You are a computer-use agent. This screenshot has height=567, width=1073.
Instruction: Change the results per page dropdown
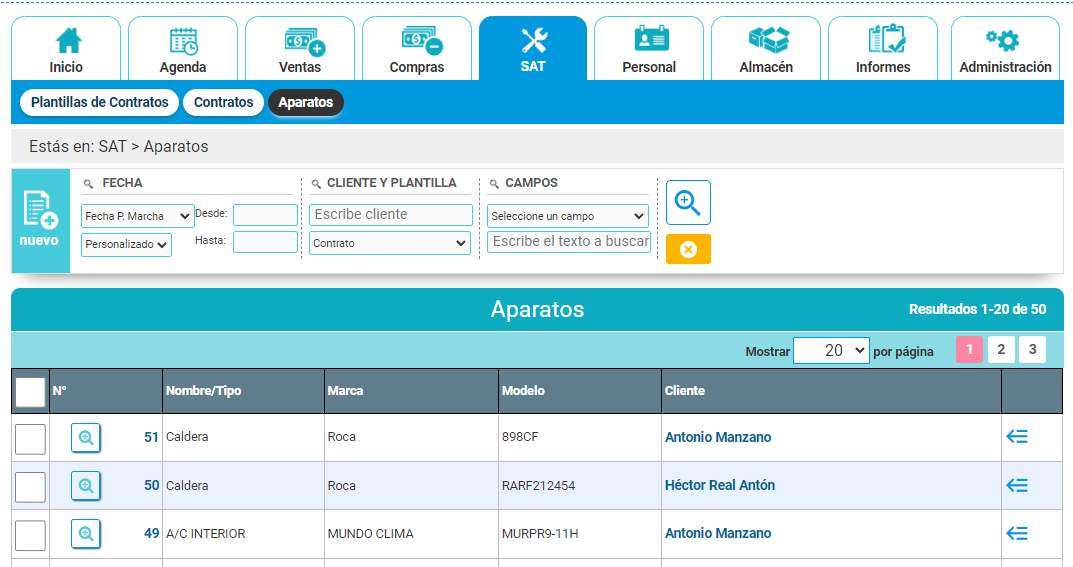[x=831, y=351]
